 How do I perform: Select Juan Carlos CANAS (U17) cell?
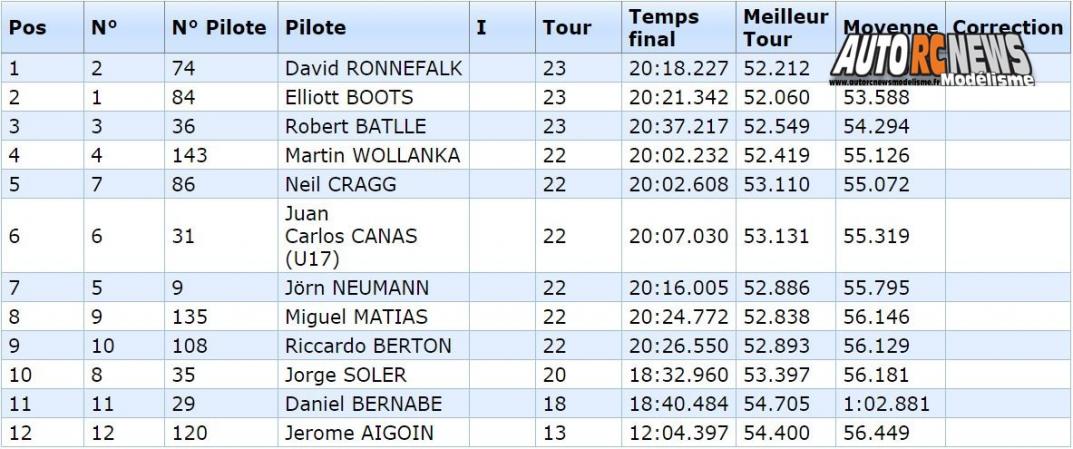click(351, 236)
